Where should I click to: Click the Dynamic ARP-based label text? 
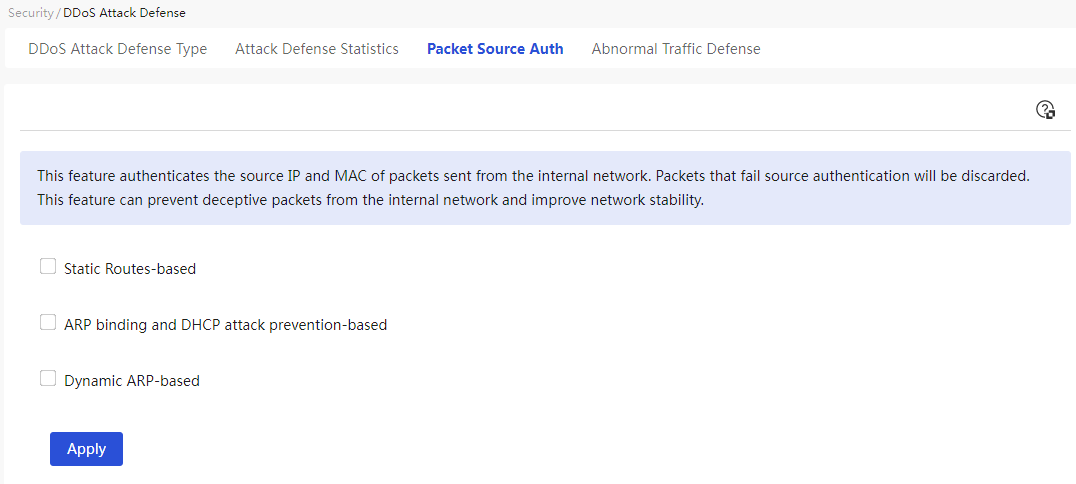(132, 380)
